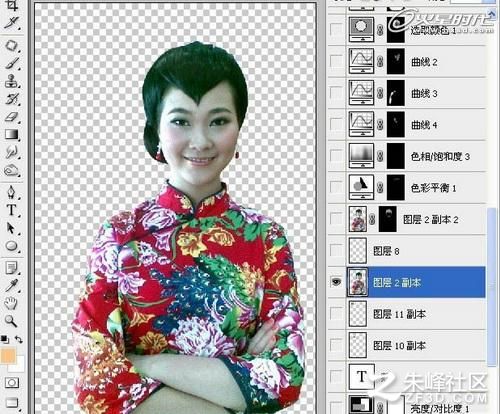Show the 选取颜色 1 layer
Viewport: 500px width, 414px height.
coord(336,29)
